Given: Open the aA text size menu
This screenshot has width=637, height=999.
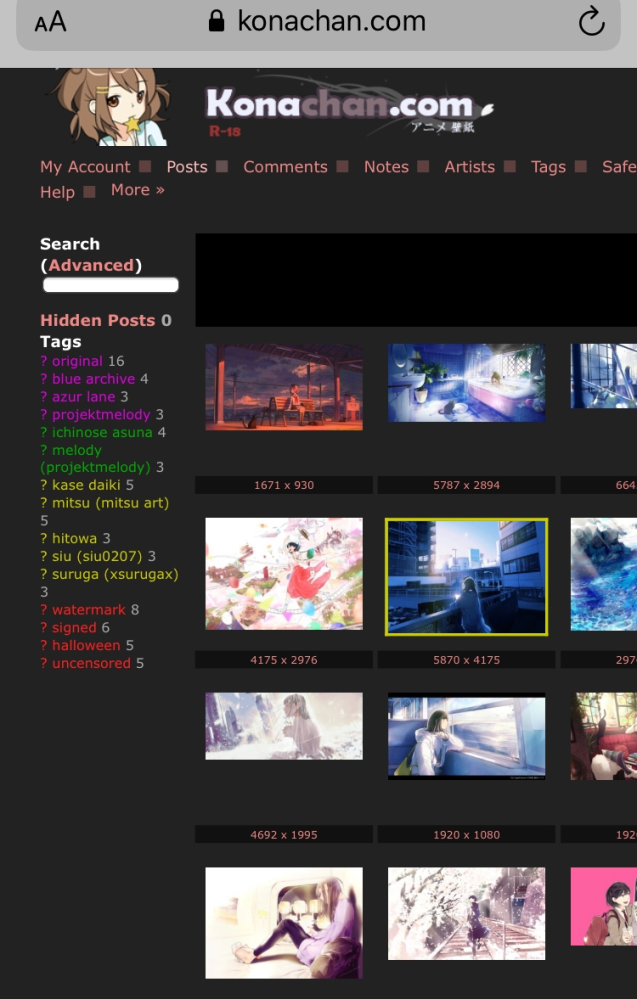Looking at the screenshot, I should [x=50, y=22].
